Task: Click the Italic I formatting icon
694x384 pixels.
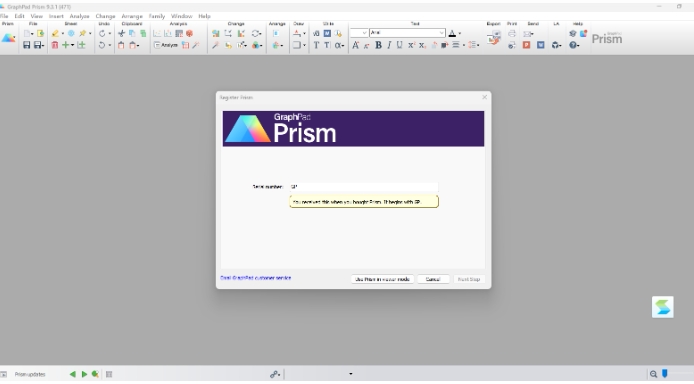Action: click(389, 45)
